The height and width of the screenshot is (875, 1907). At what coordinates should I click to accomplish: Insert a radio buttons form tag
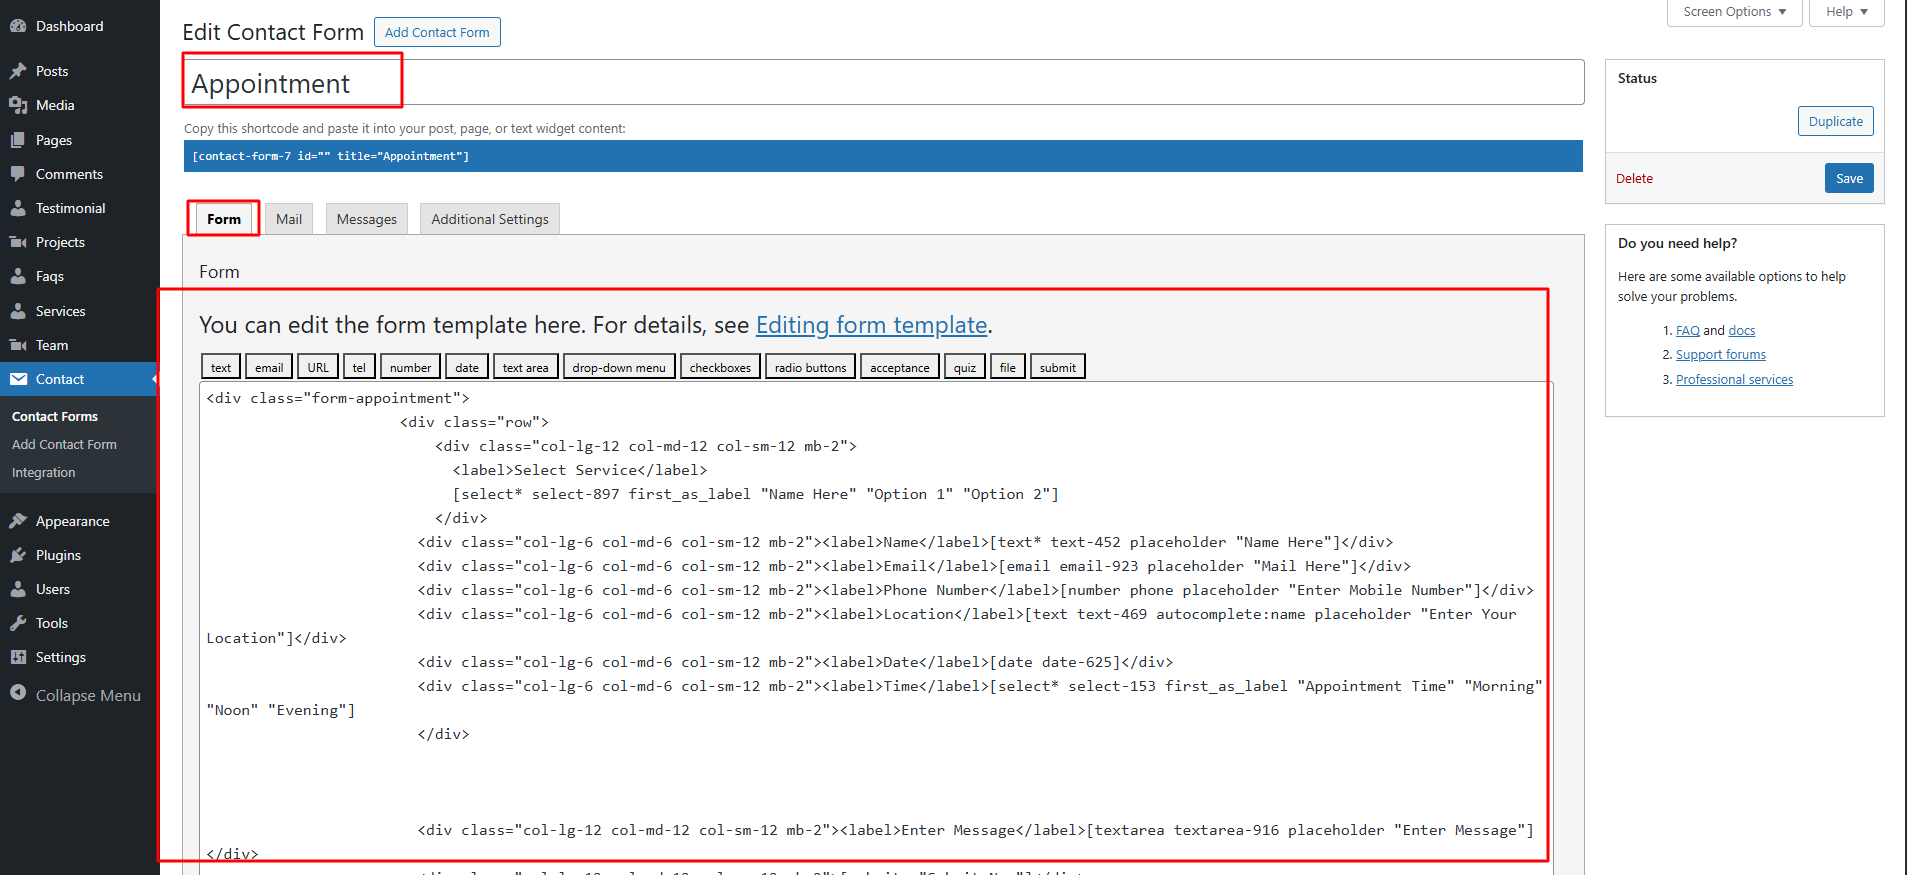pos(810,367)
